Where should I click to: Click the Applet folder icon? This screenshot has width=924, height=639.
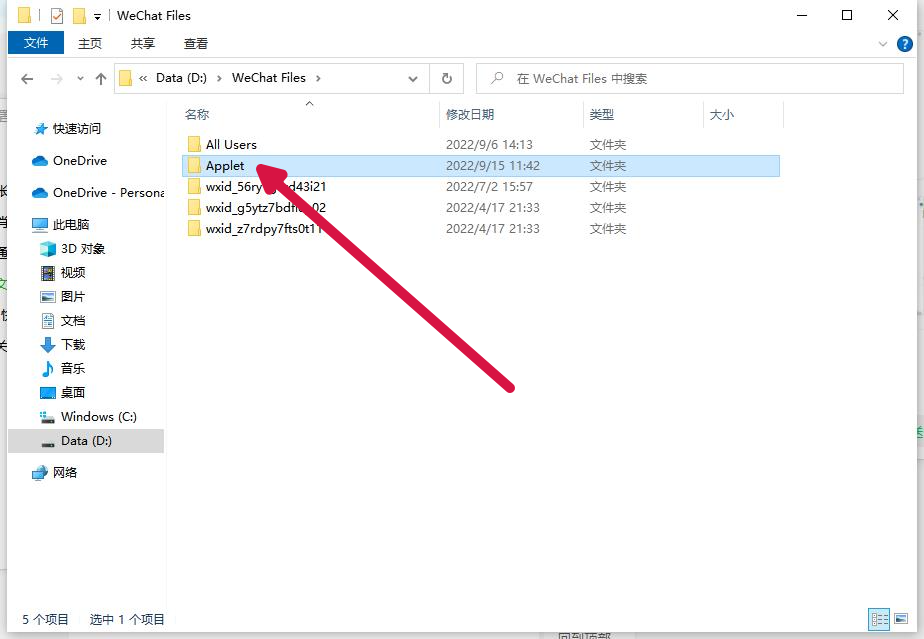(x=194, y=166)
